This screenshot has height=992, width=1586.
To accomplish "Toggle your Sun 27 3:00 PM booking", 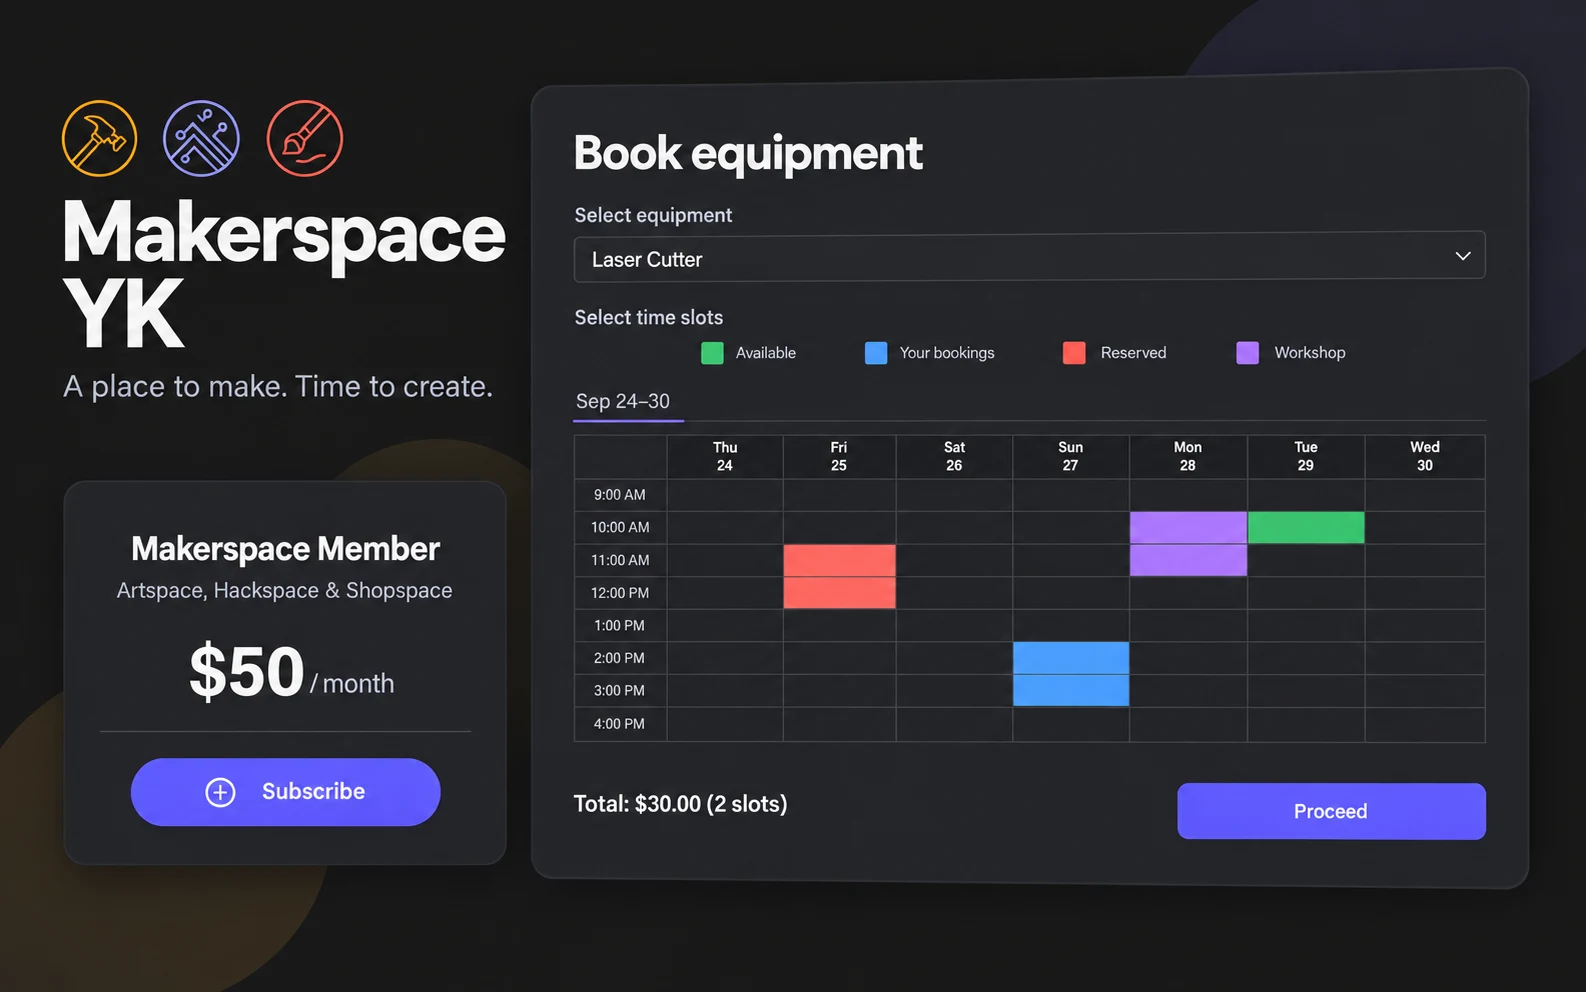I will coord(1071,691).
